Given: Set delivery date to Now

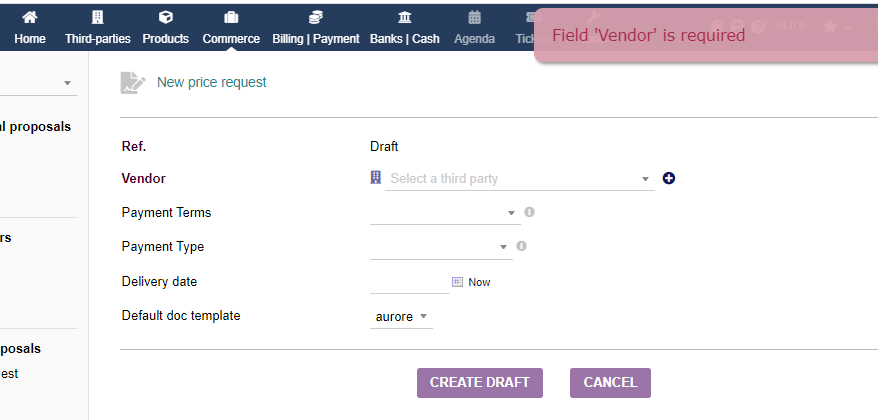Looking at the screenshot, I should coord(479,282).
